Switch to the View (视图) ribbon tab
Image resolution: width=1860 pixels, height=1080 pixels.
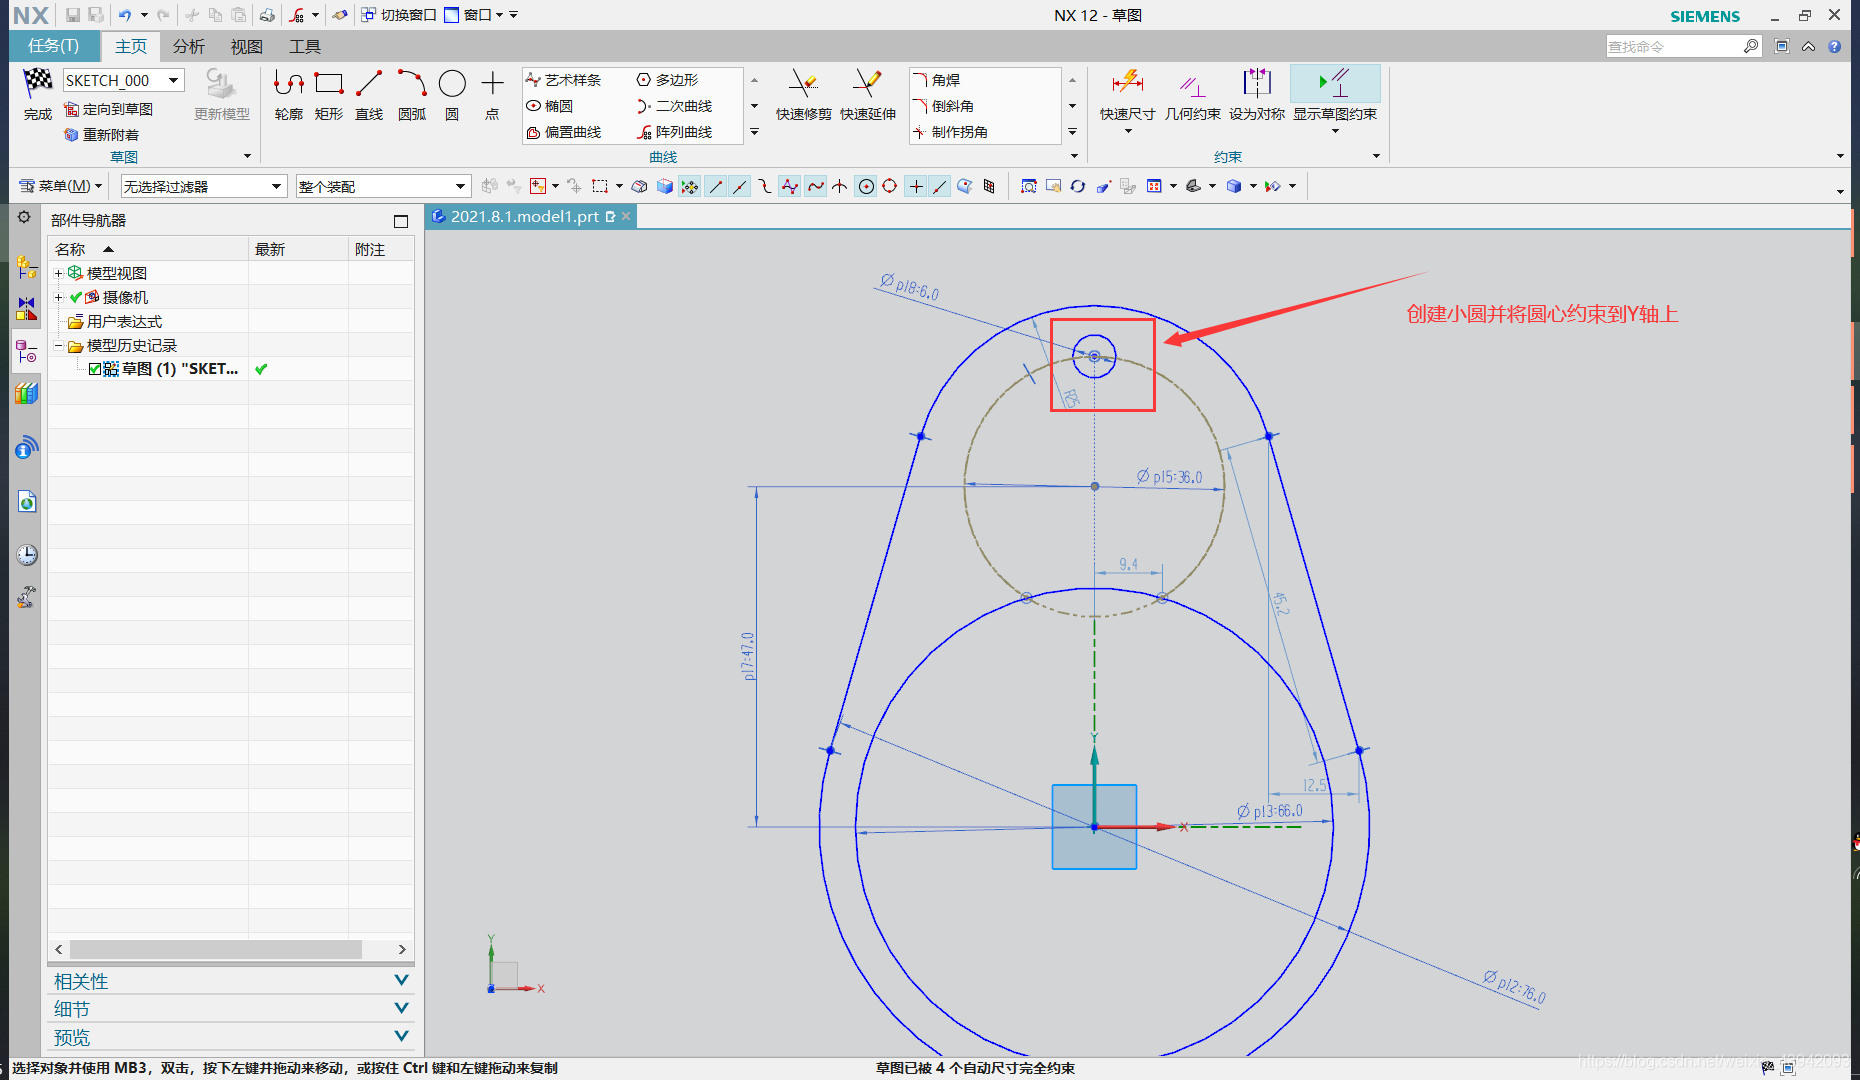[x=247, y=46]
